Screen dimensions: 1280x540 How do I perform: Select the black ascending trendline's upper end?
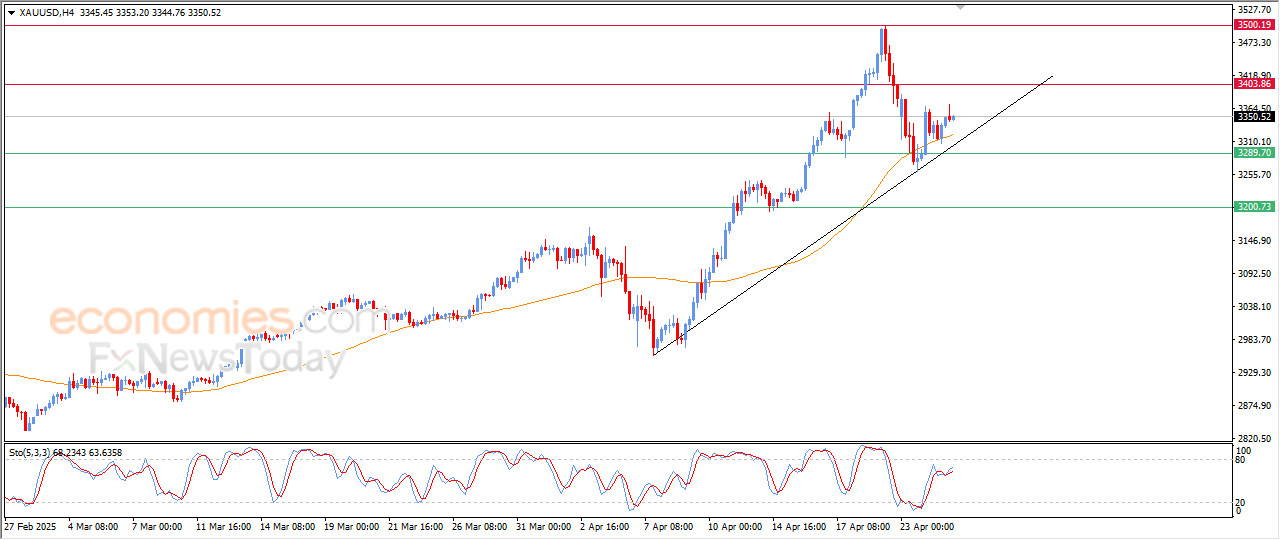pos(1052,76)
